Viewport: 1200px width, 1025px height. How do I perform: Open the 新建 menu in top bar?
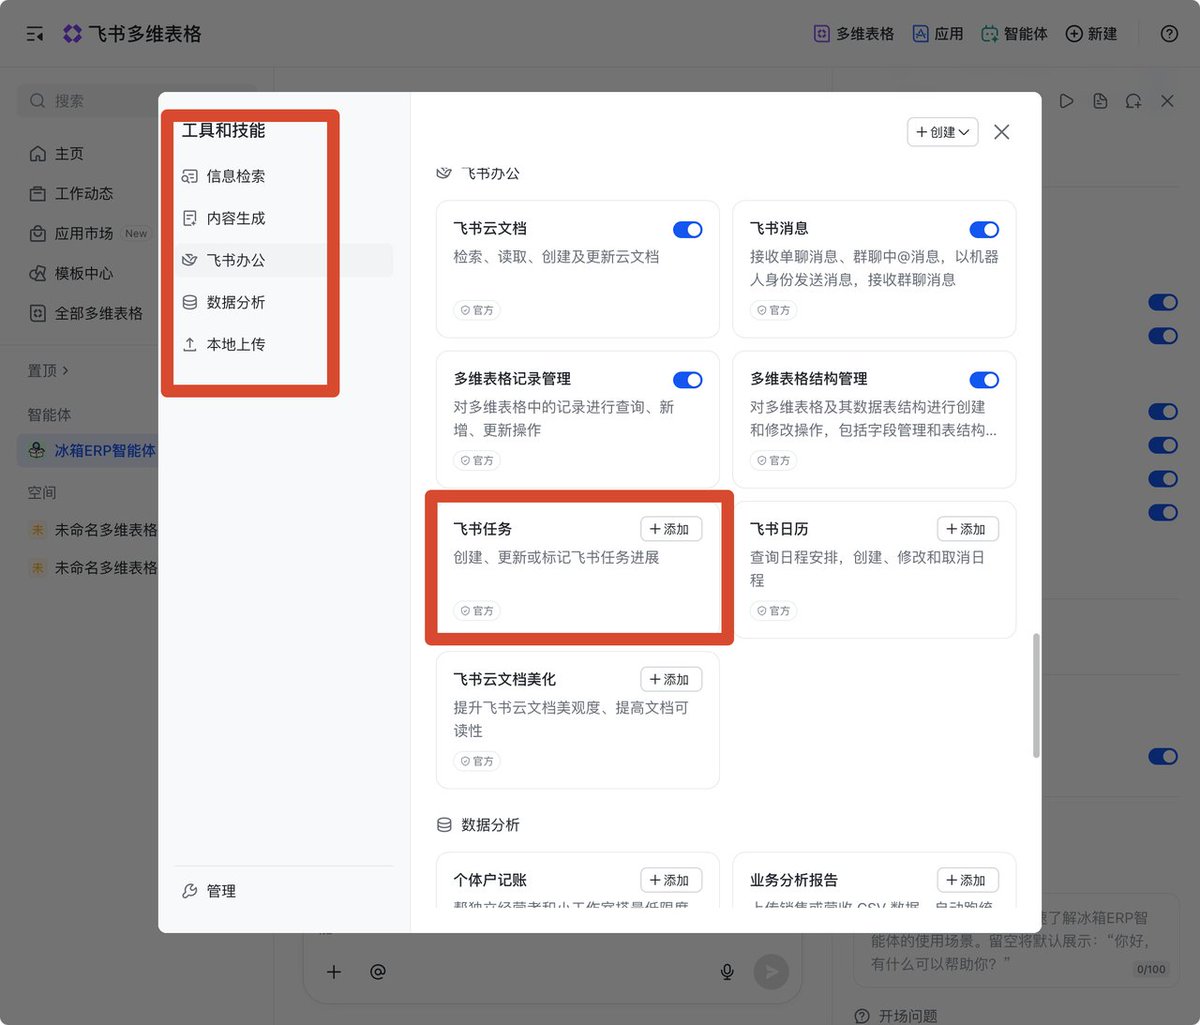coord(1091,34)
